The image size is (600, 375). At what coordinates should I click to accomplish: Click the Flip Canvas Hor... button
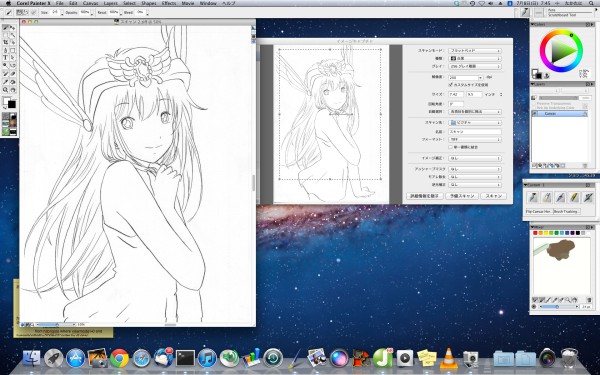tap(539, 211)
